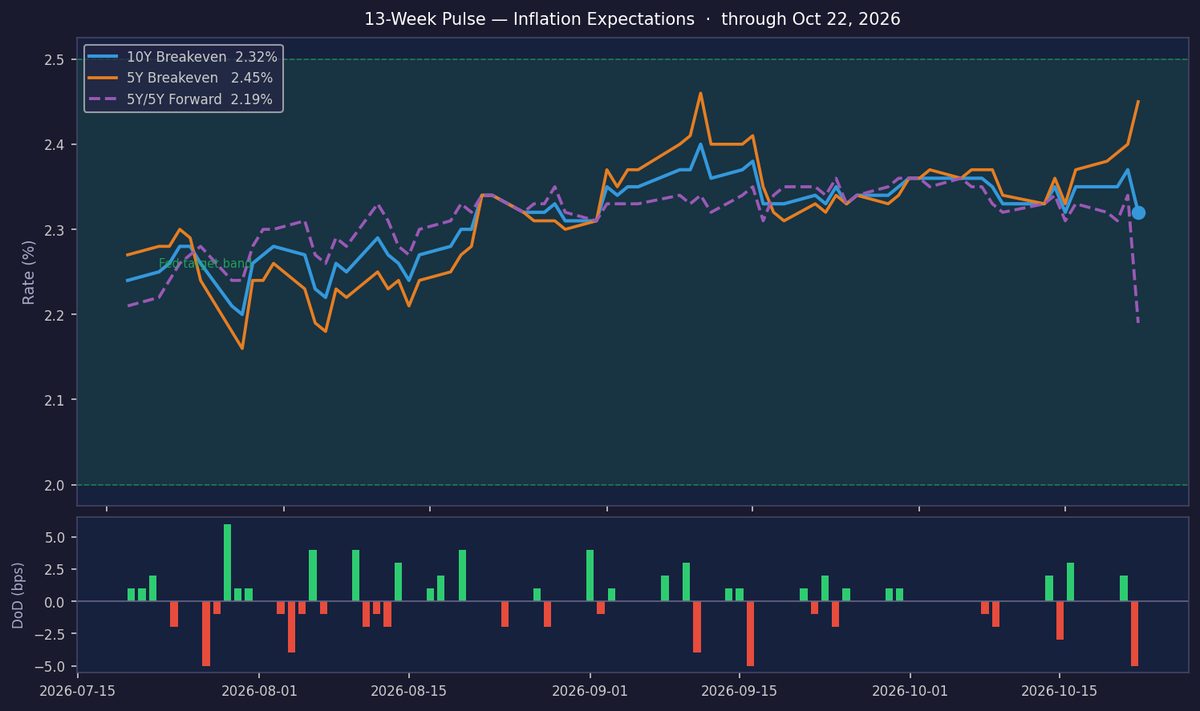This screenshot has width=1200, height=711.
Task: Select the '10Y Breakeven 2.32%' legend entry
Action: (183, 57)
